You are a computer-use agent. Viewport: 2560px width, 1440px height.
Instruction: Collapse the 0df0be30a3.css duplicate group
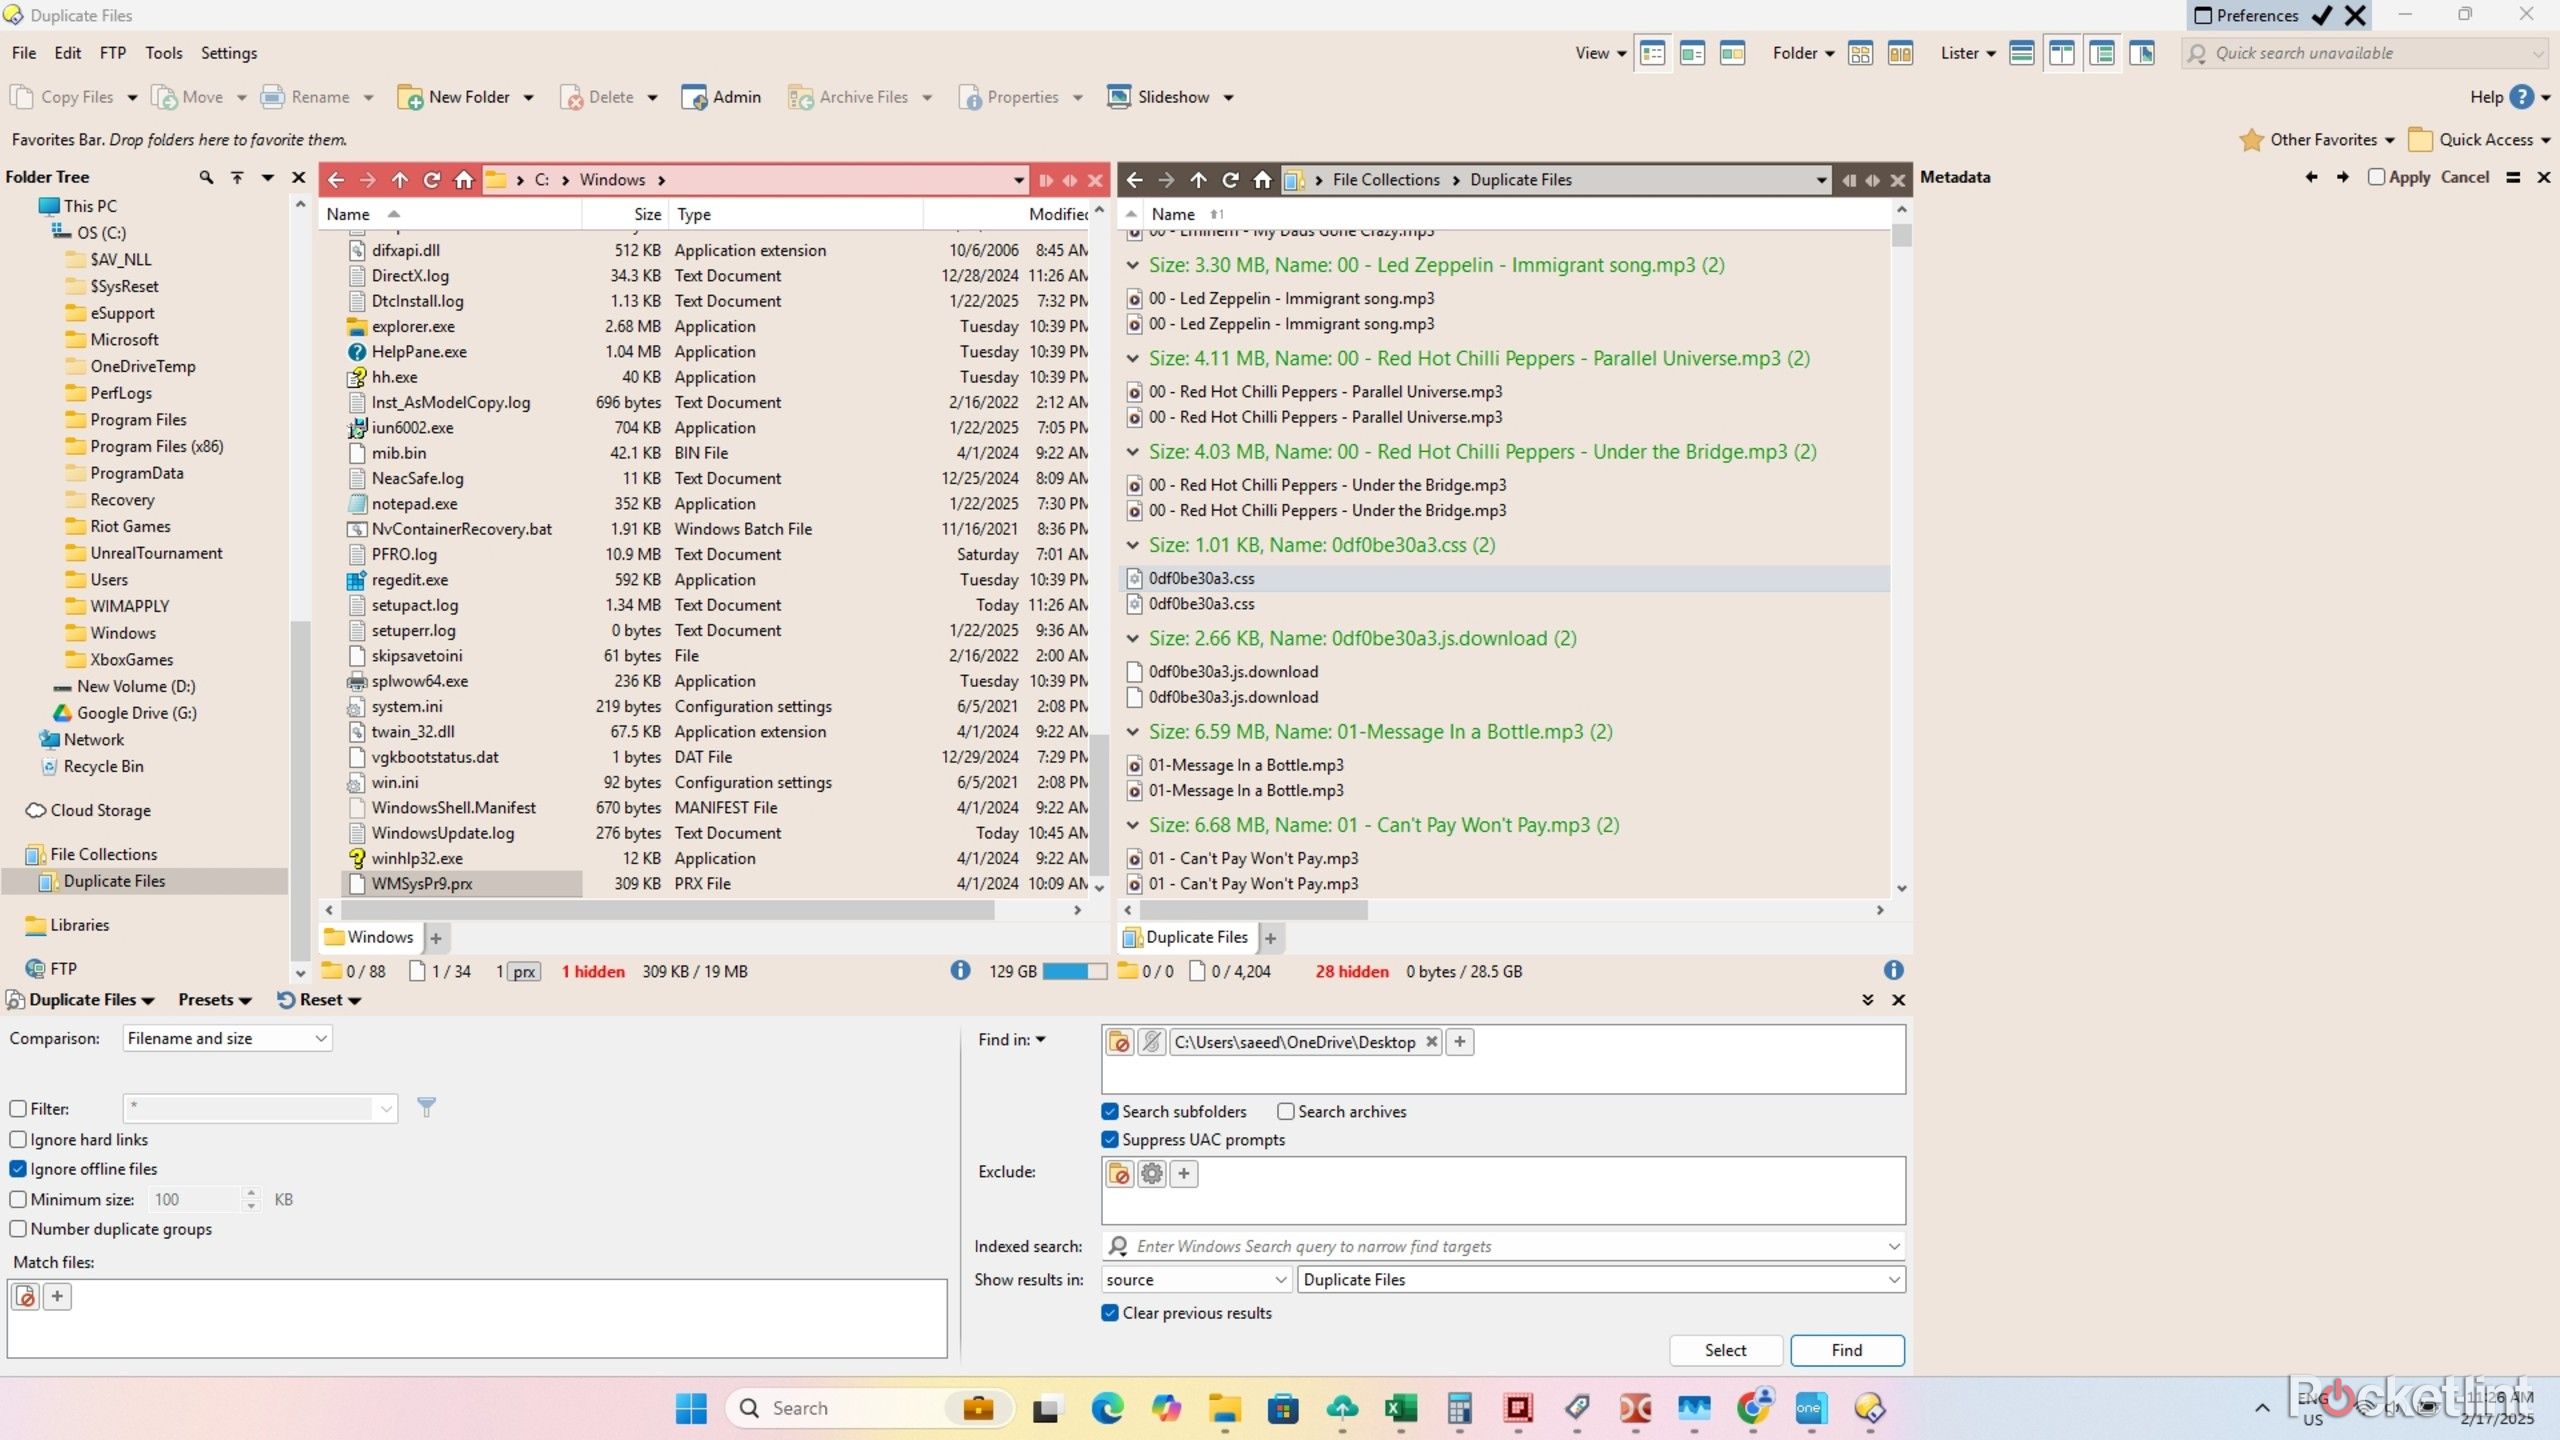click(1132, 545)
